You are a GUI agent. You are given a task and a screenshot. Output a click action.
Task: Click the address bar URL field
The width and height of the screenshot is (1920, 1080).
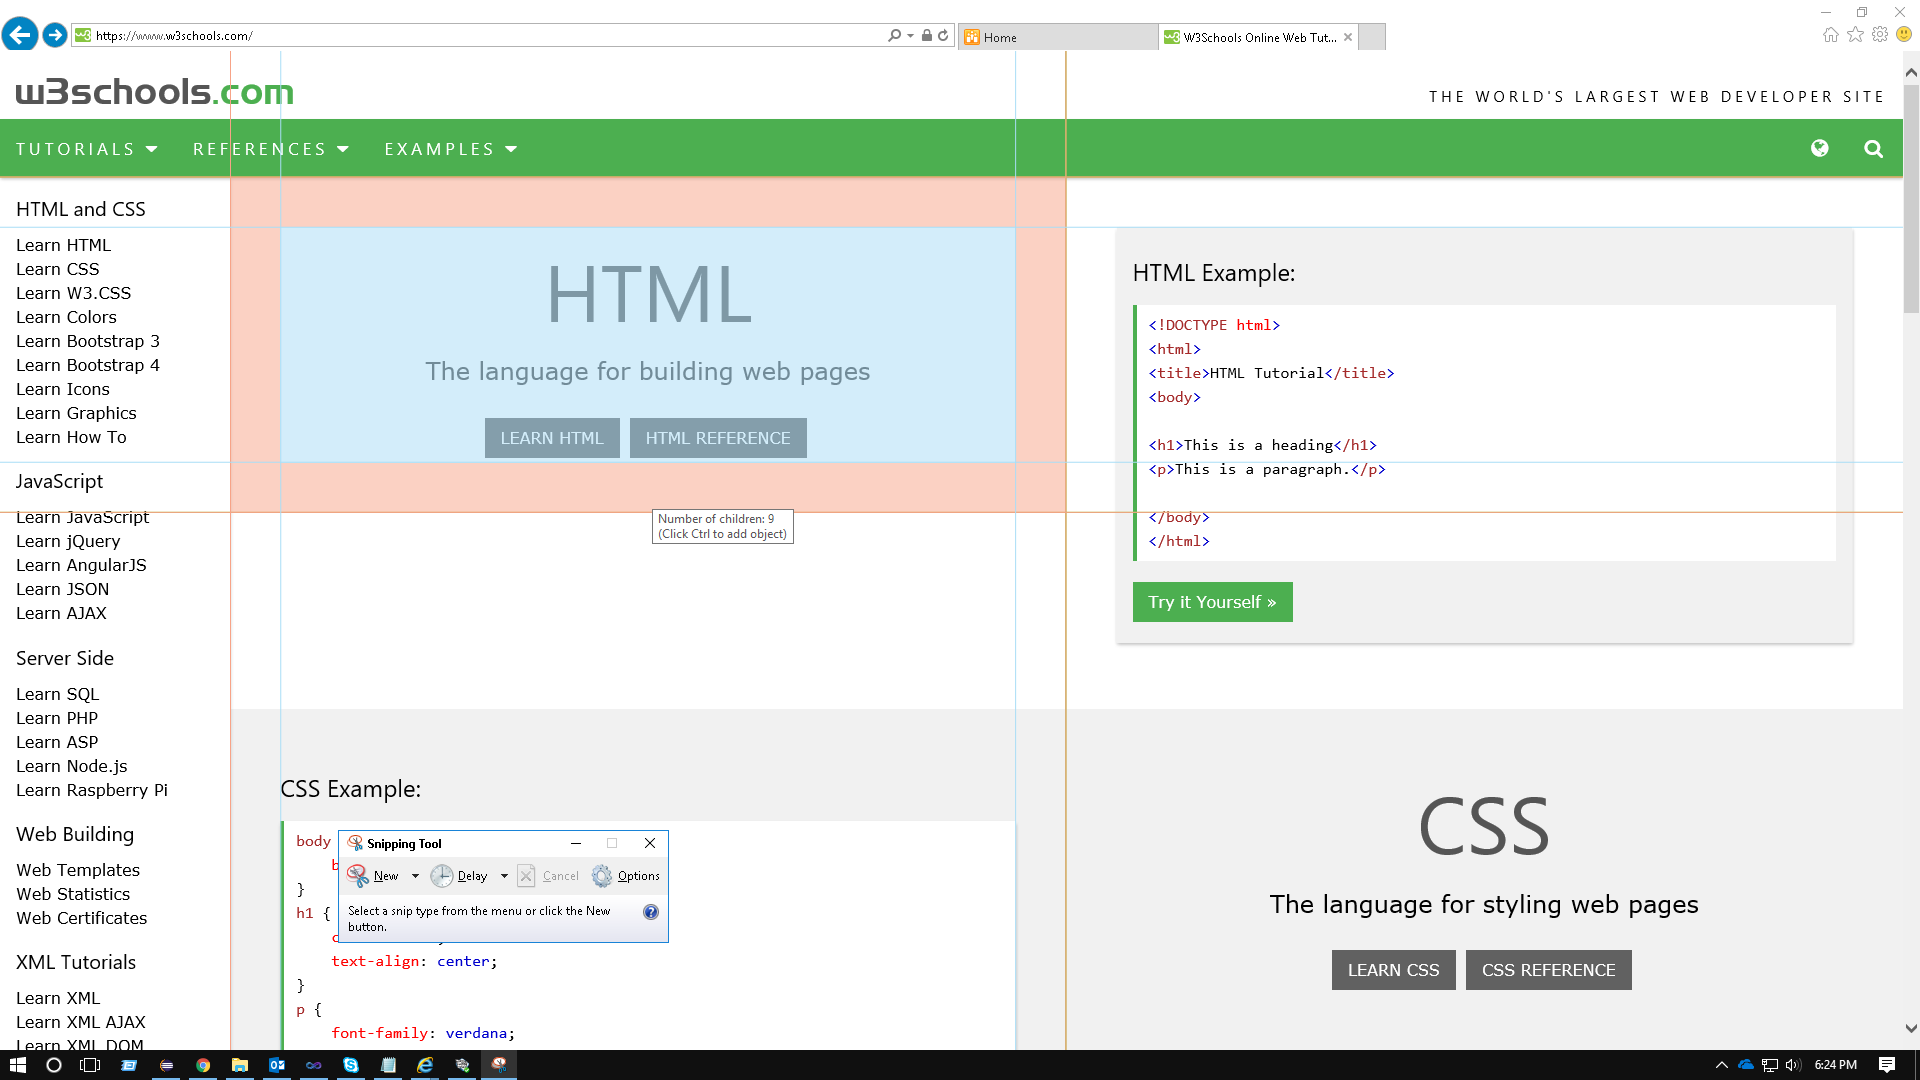480,35
